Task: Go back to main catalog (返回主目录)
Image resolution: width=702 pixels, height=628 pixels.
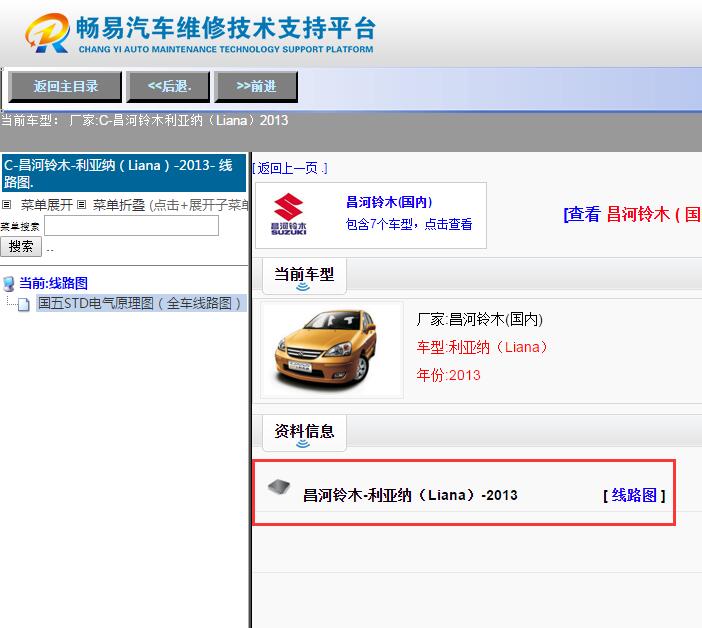Action: pos(65,86)
